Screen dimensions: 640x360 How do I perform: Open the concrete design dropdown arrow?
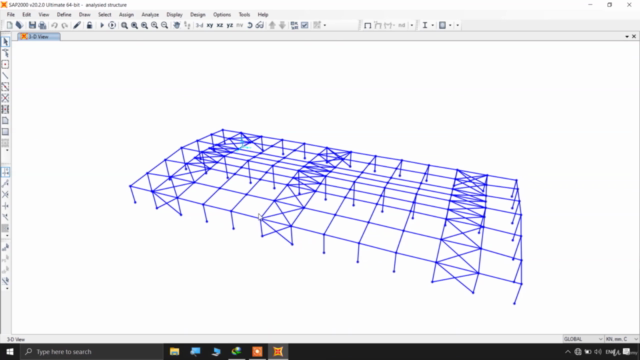point(450,25)
